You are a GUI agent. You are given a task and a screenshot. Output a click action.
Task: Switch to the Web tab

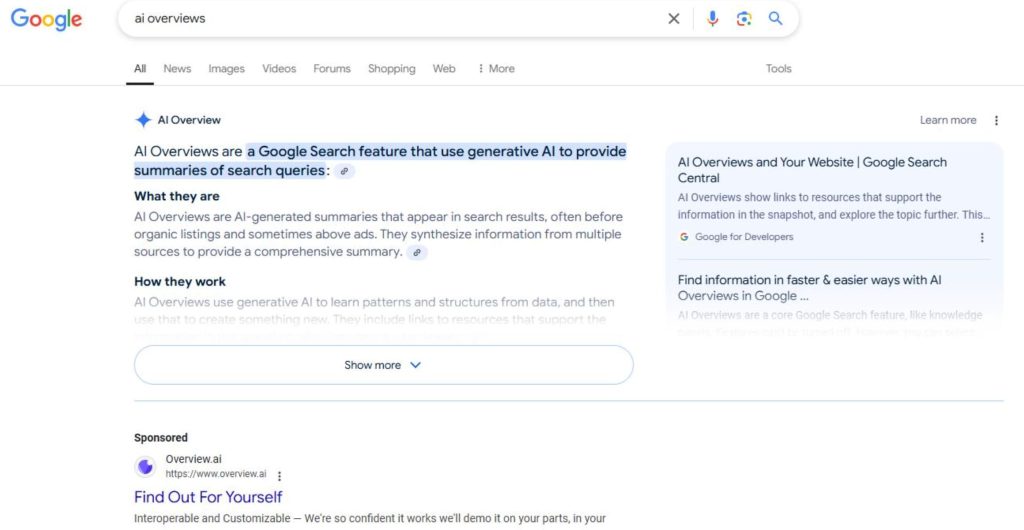pyautogui.click(x=444, y=69)
